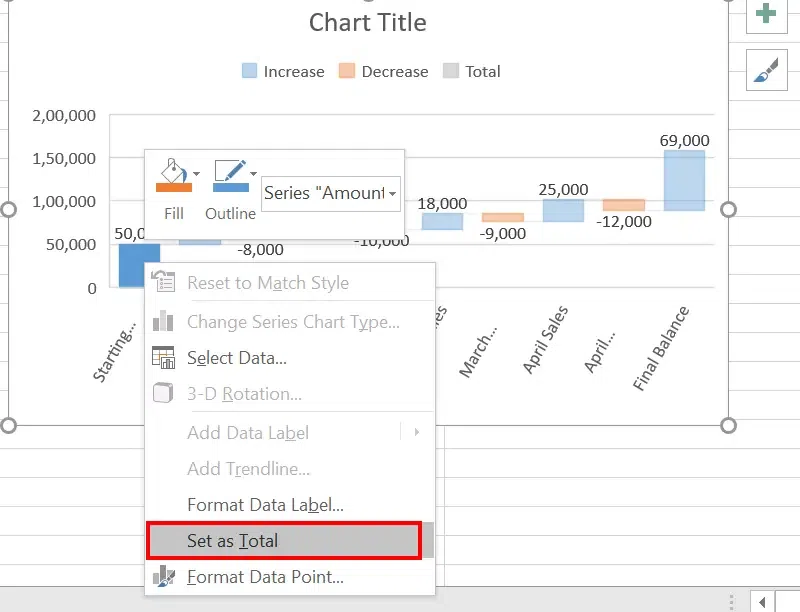Image resolution: width=800 pixels, height=612 pixels.
Task: Expand the Outline color dropdown arrow
Action: 253,174
